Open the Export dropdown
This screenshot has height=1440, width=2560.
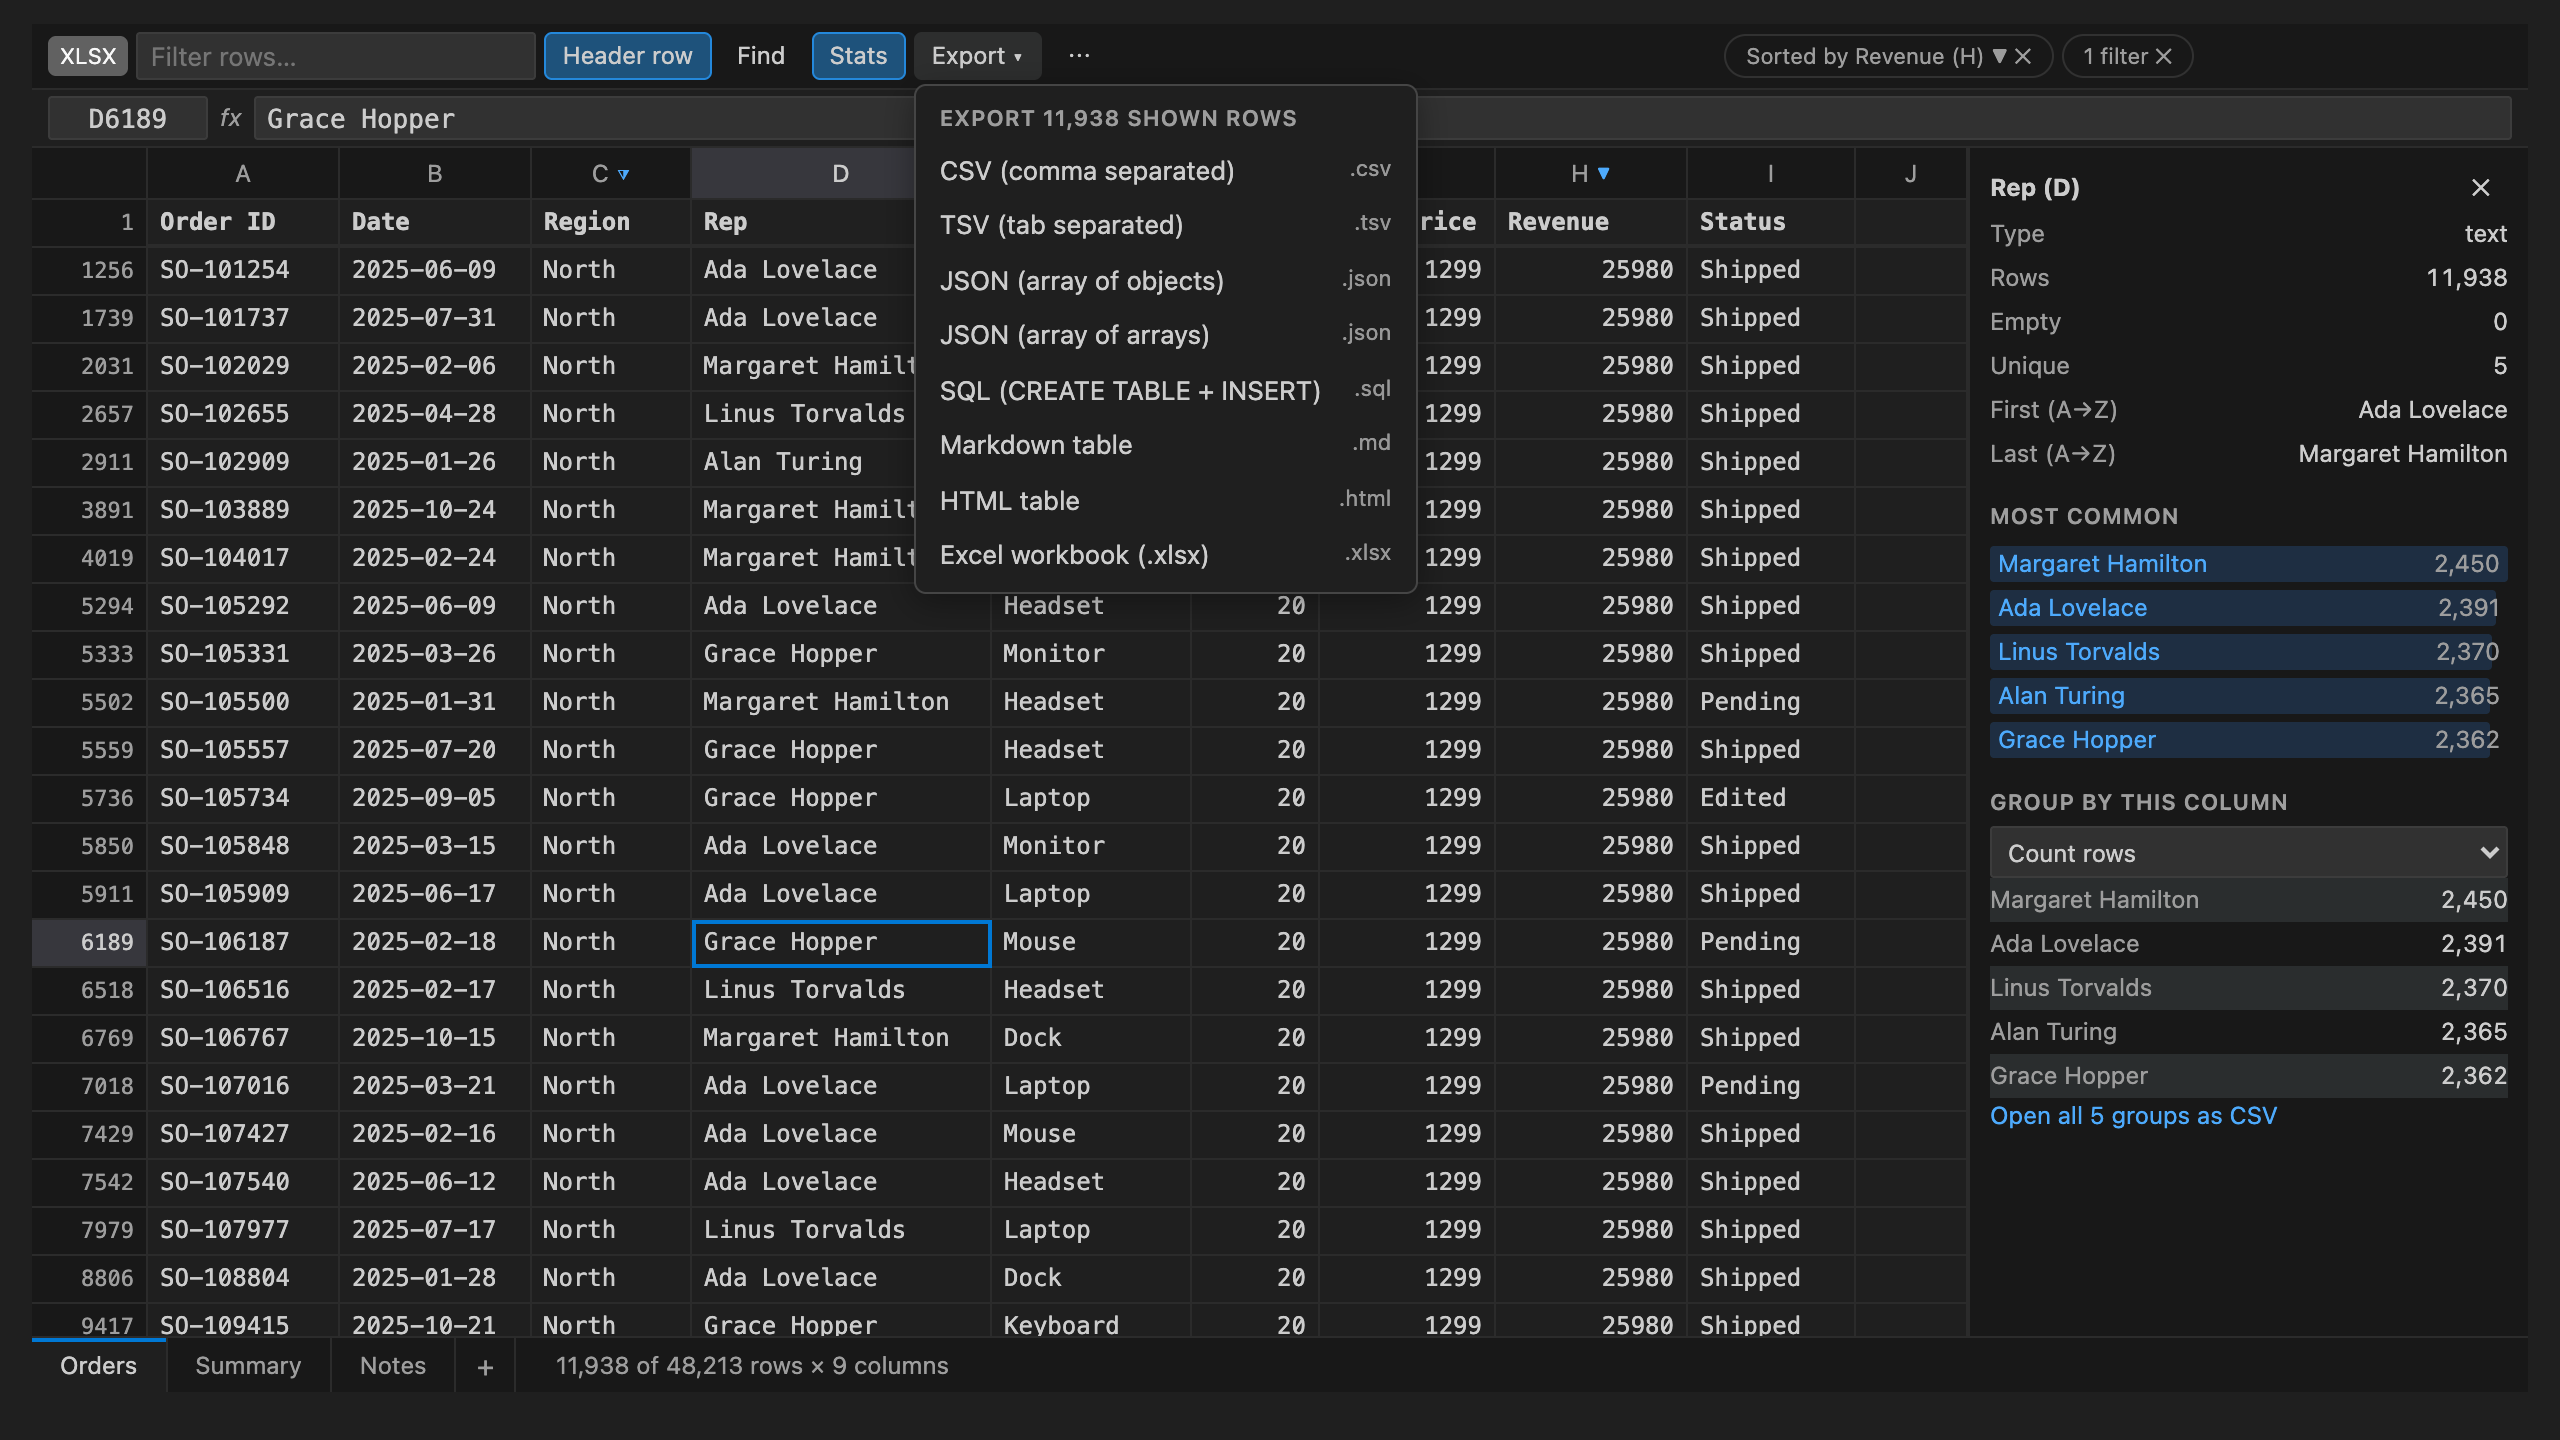point(977,56)
